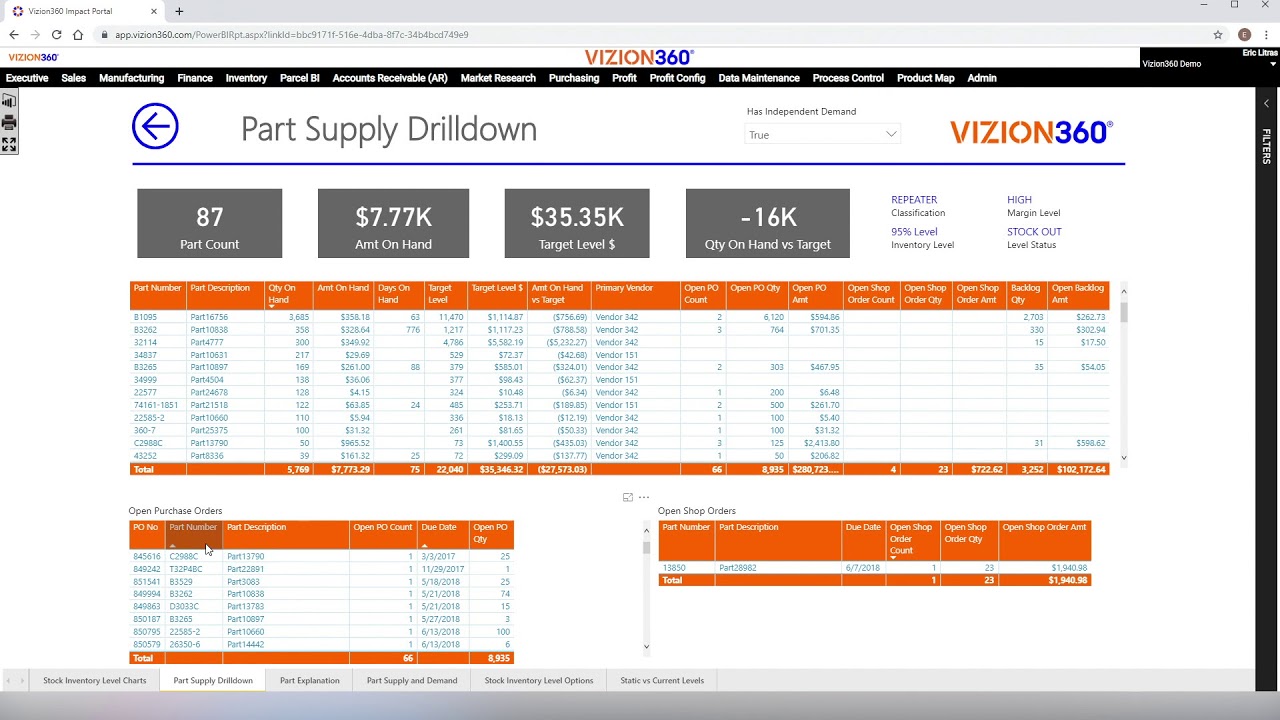
Task: Open the Parcel BI menu
Action: tap(300, 78)
